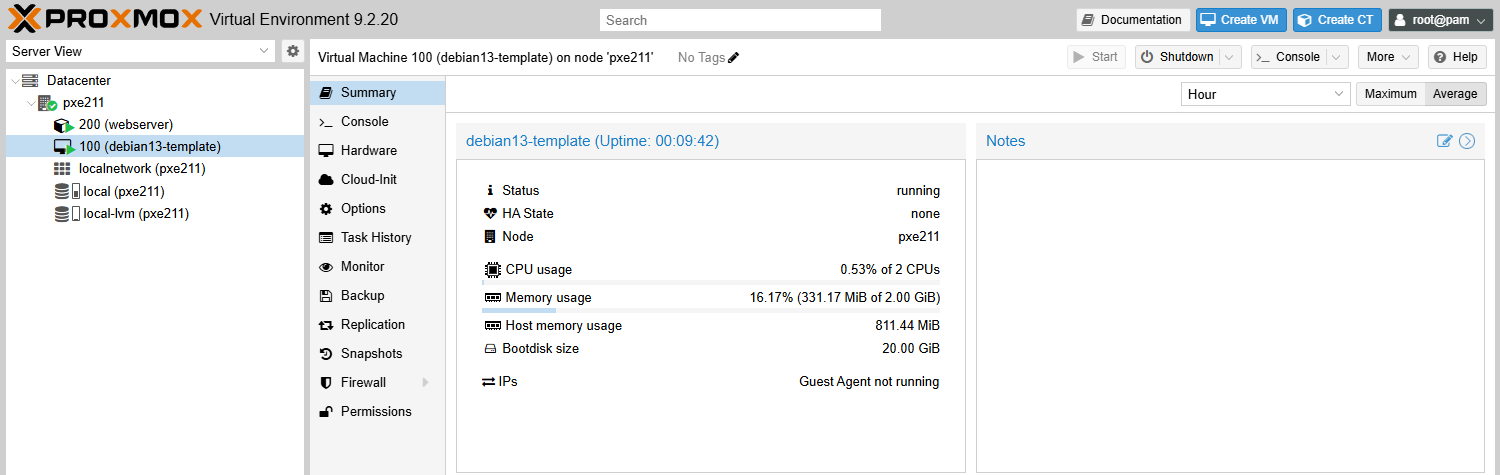
Task: Click the Summary book icon
Action: pyautogui.click(x=325, y=92)
